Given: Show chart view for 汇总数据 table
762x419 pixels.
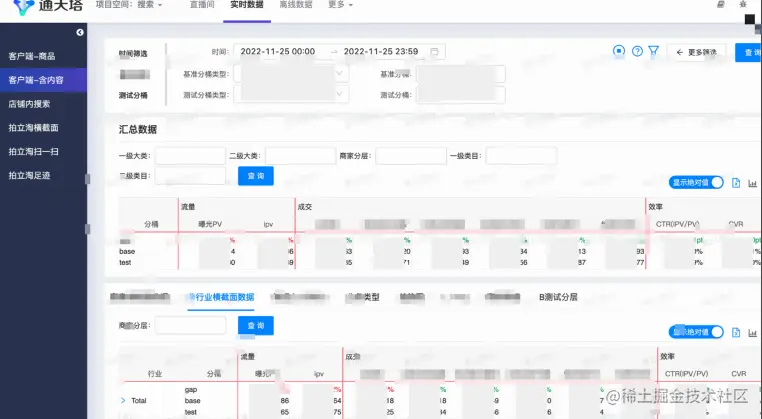Looking at the screenshot, I should 752,183.
